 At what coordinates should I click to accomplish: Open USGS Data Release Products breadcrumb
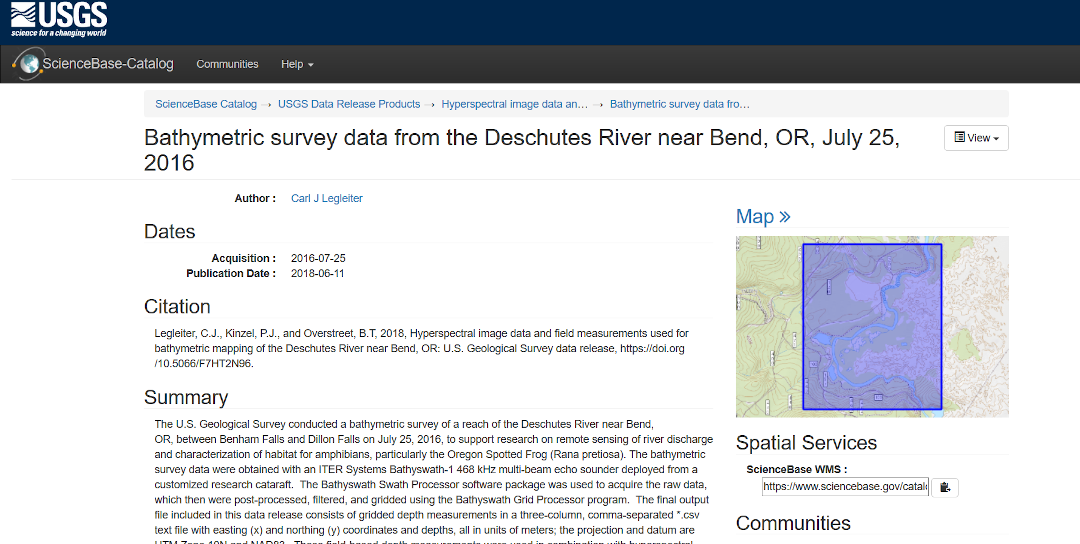(x=349, y=104)
